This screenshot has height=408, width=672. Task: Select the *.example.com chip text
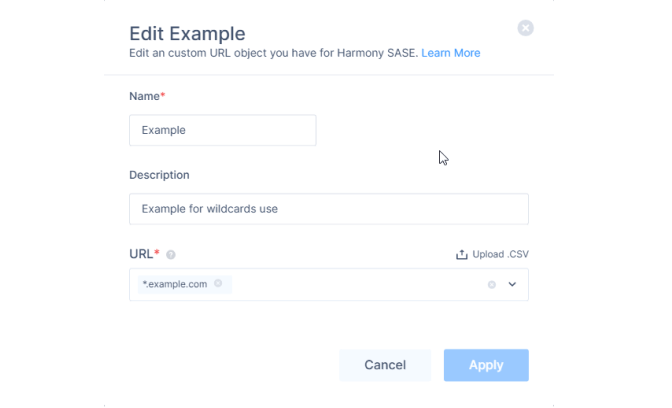[175, 284]
